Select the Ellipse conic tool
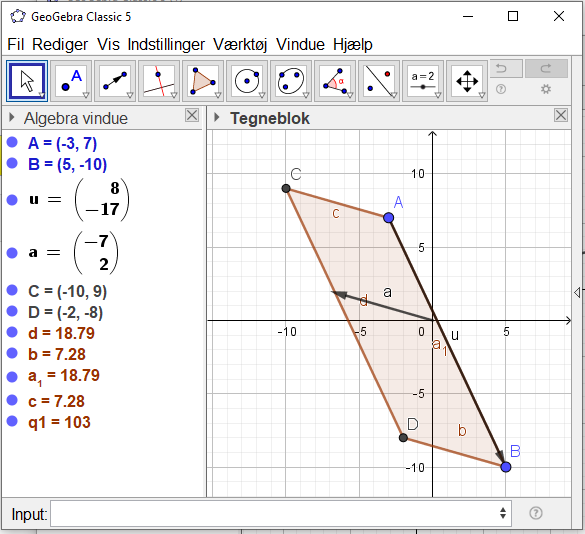 click(291, 81)
